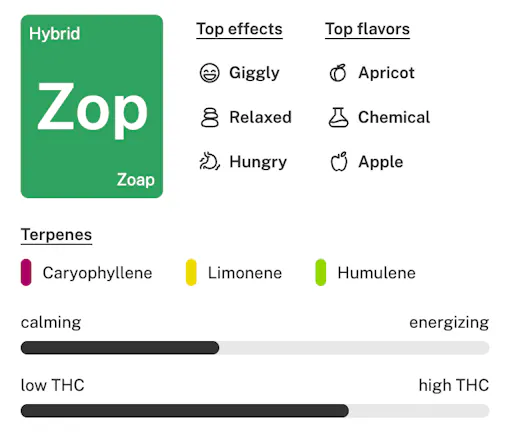Click the Hungry stomach icon
510x441 pixels.
pyautogui.click(x=210, y=161)
